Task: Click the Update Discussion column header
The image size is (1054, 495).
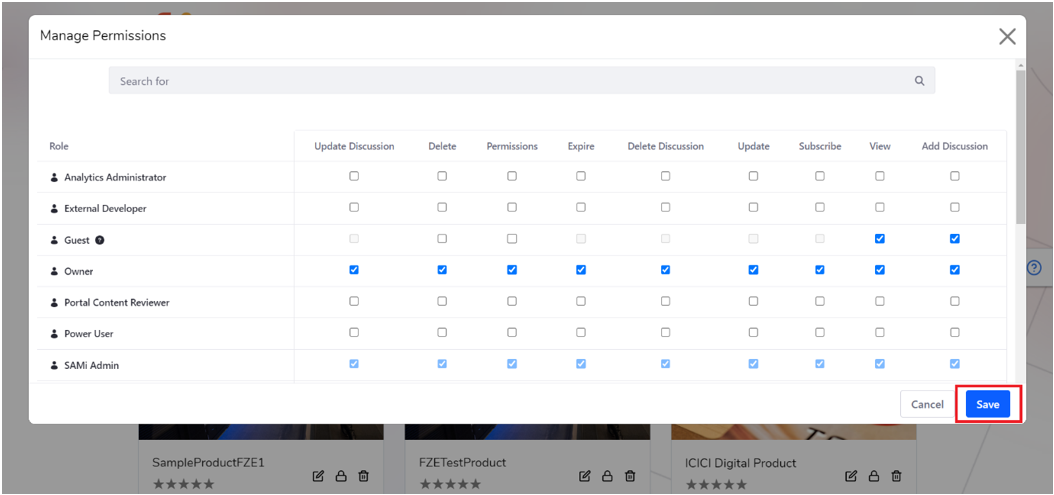Action: 354,146
